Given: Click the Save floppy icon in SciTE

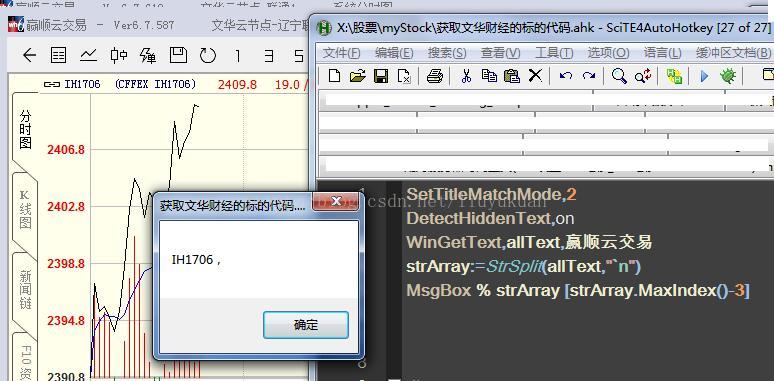Looking at the screenshot, I should point(381,76).
